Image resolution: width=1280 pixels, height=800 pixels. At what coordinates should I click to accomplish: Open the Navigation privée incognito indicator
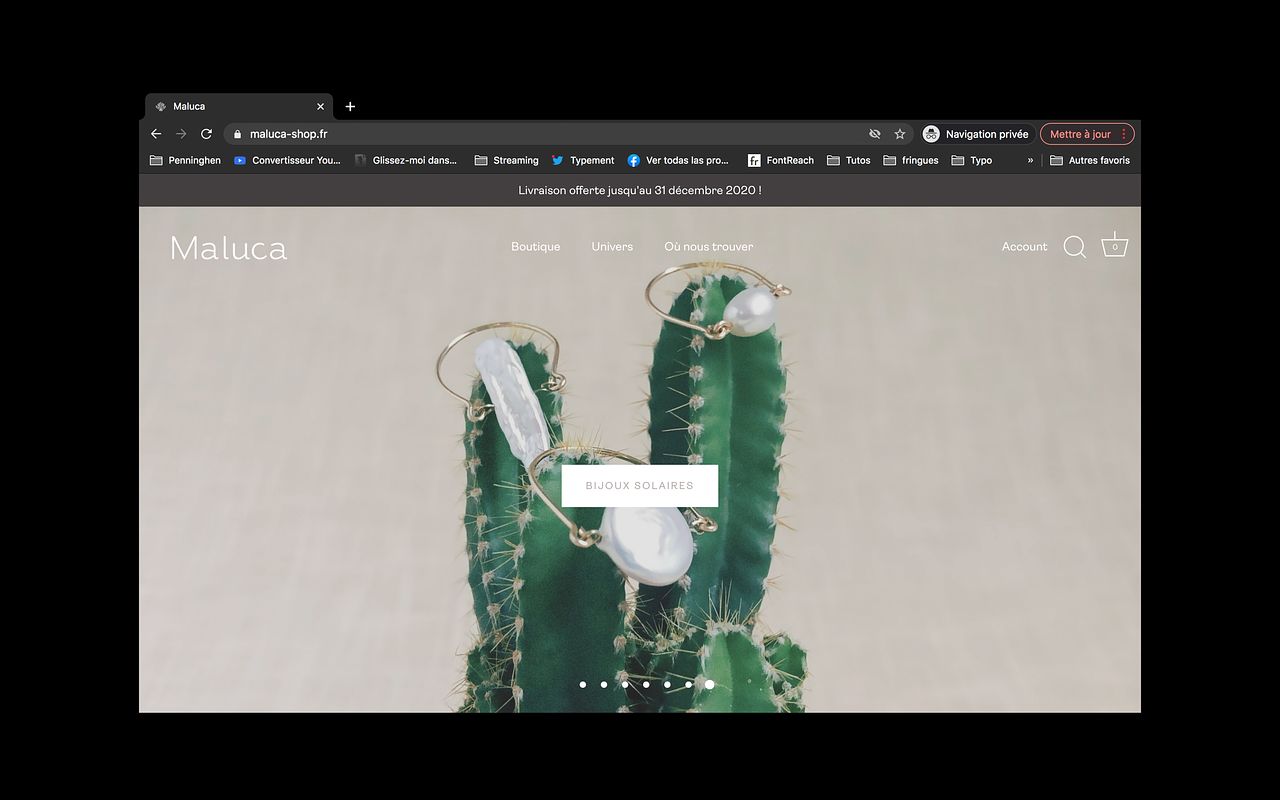[x=976, y=134]
